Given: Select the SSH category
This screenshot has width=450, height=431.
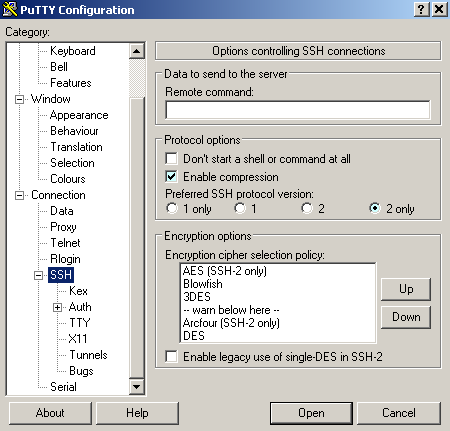Looking at the screenshot, I should coord(61,275).
